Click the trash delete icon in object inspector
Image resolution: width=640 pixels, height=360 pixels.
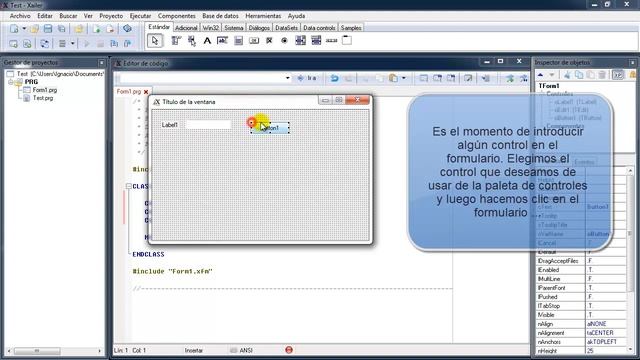click(602, 75)
